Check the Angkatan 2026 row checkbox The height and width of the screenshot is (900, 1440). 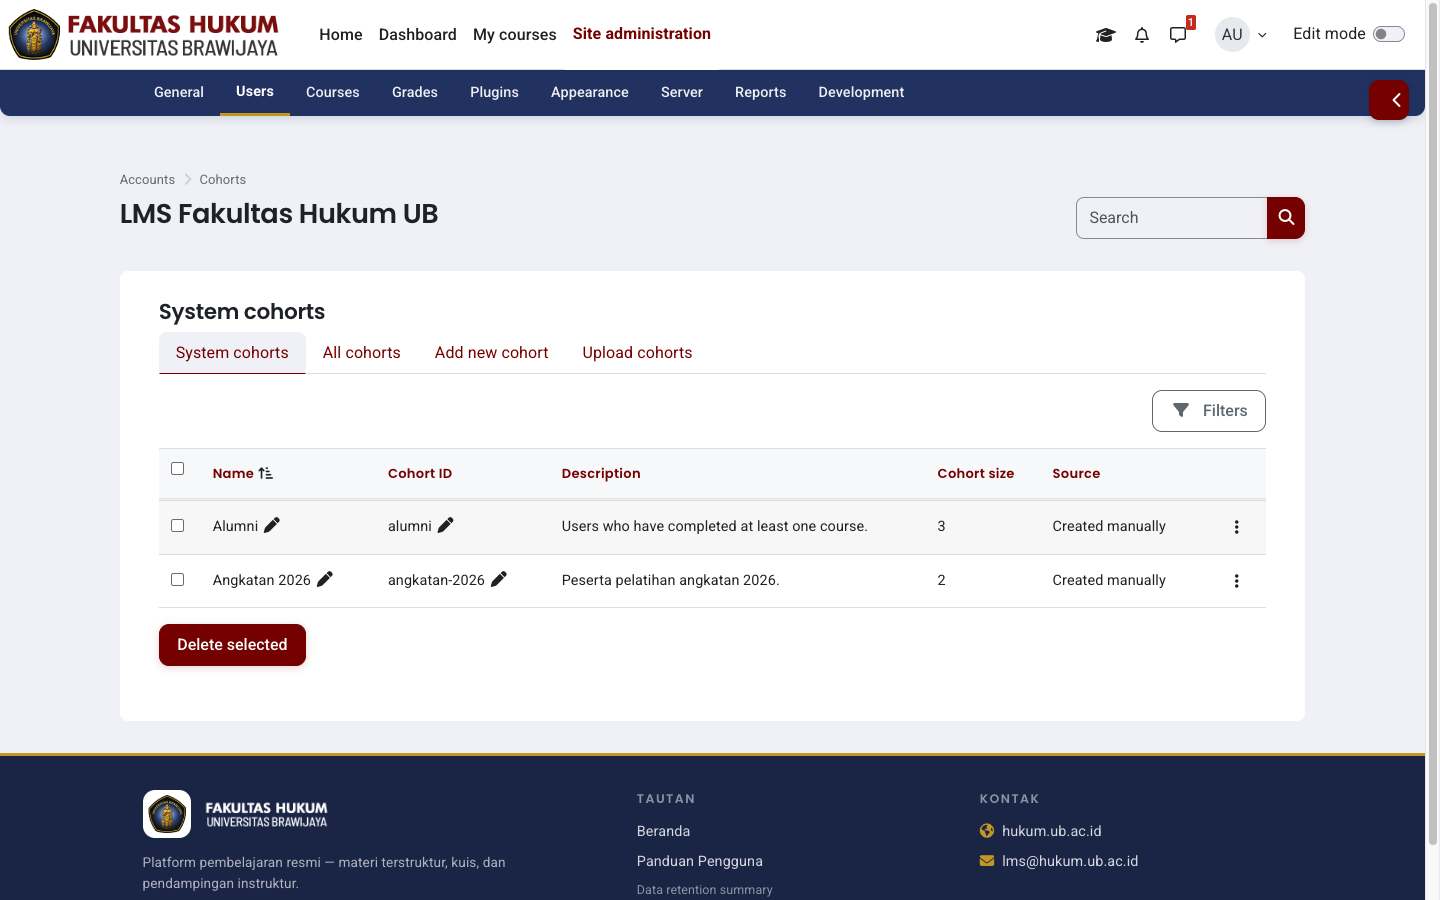click(x=178, y=579)
